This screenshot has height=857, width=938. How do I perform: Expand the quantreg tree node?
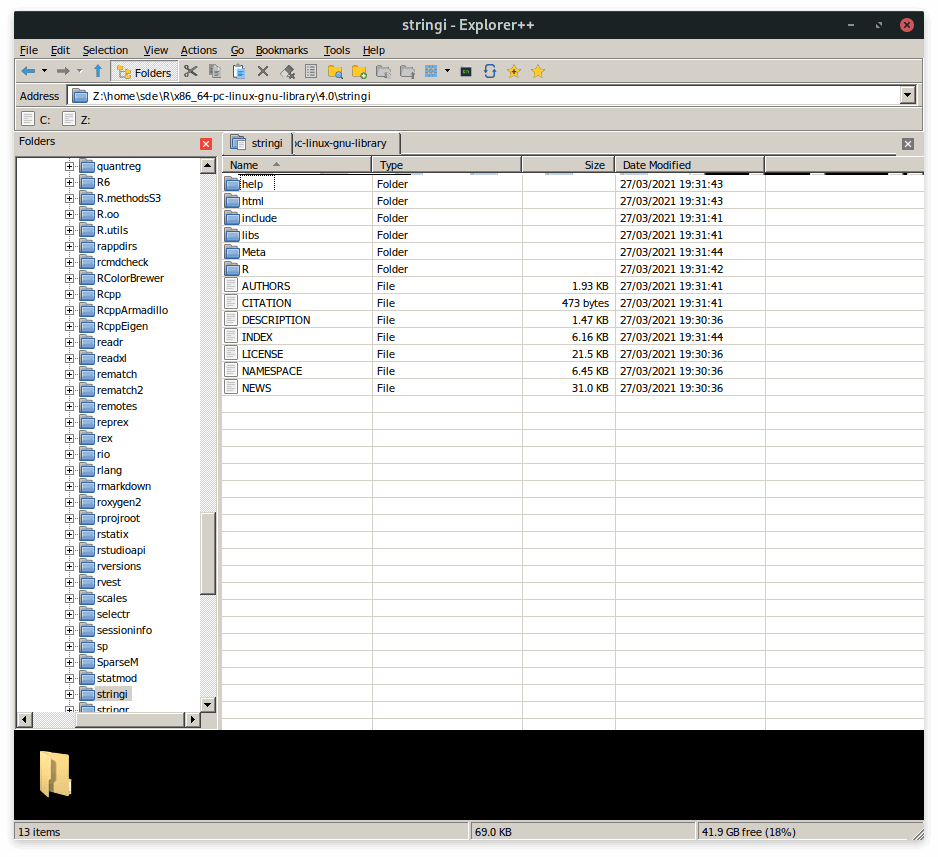[x=69, y=166]
